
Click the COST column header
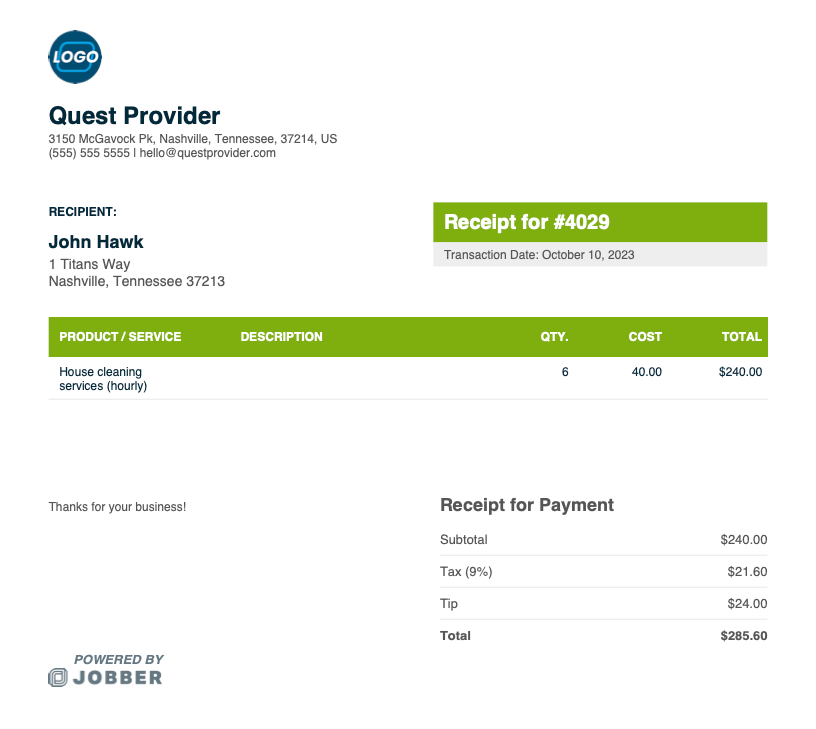[645, 337]
